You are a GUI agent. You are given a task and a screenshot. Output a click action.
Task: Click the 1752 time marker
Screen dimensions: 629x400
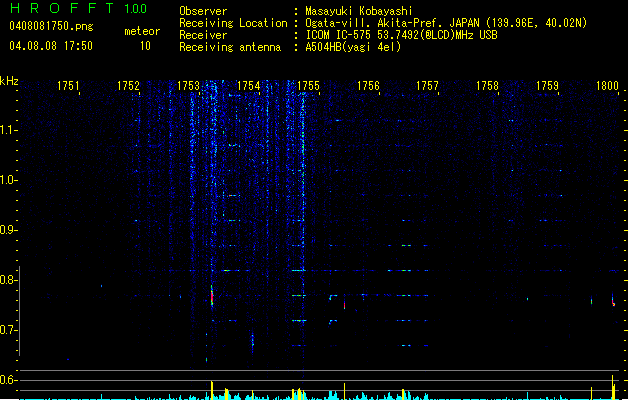128,86
